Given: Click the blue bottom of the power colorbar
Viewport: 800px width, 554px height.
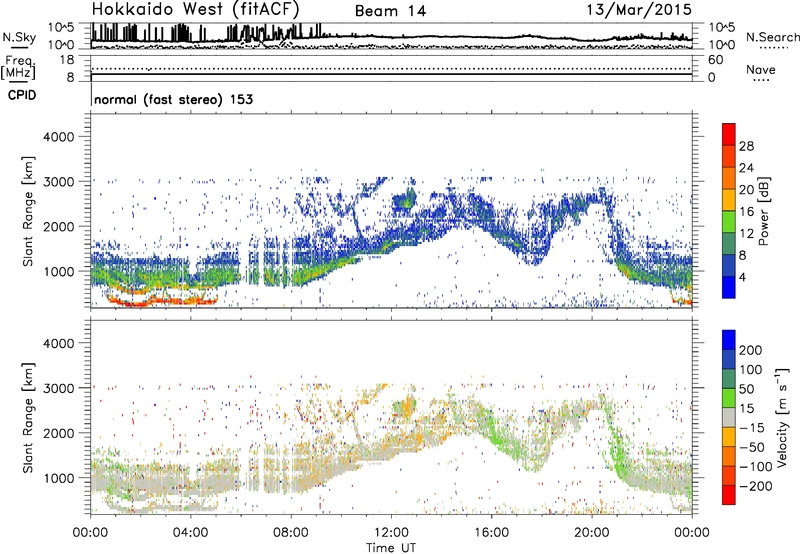Looking at the screenshot, I should (729, 287).
